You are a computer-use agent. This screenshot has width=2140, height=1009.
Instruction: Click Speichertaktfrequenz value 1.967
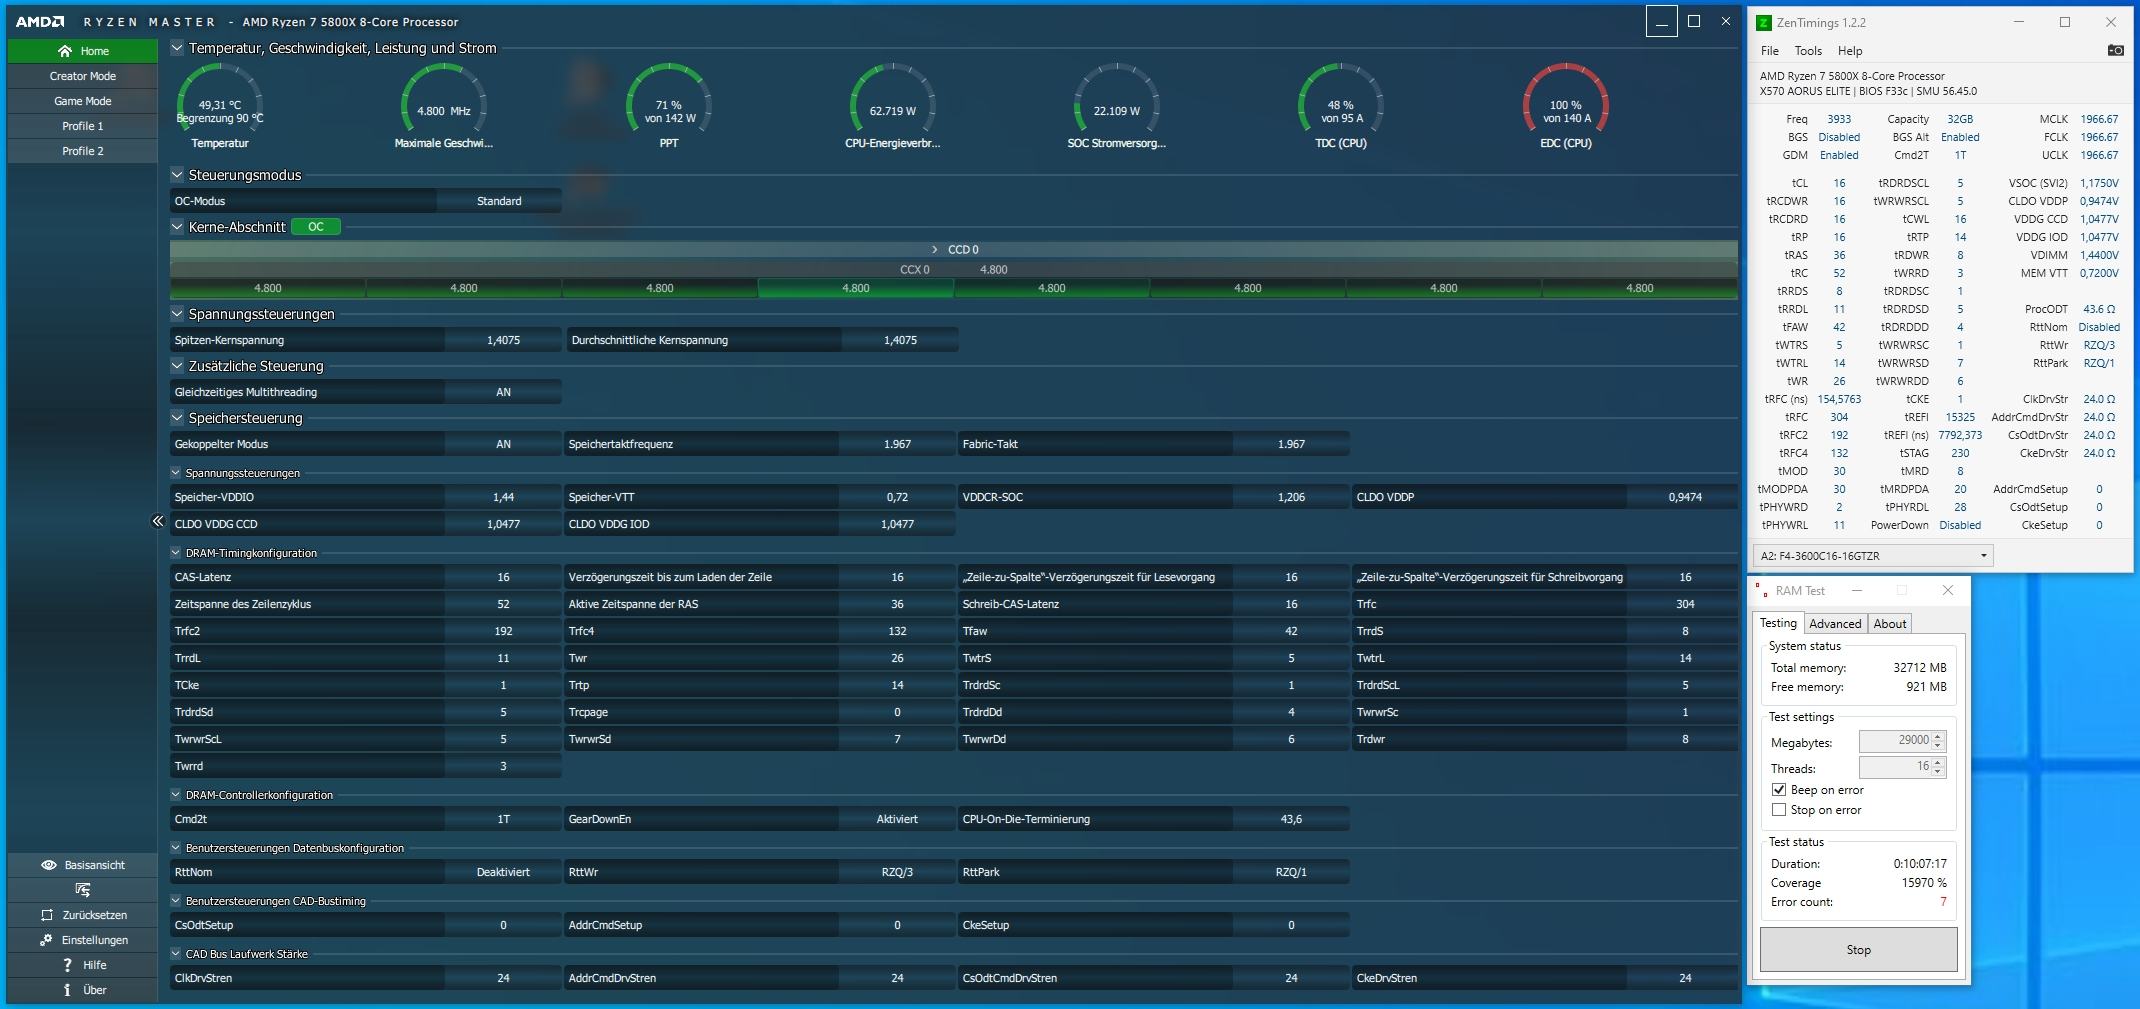(x=897, y=445)
